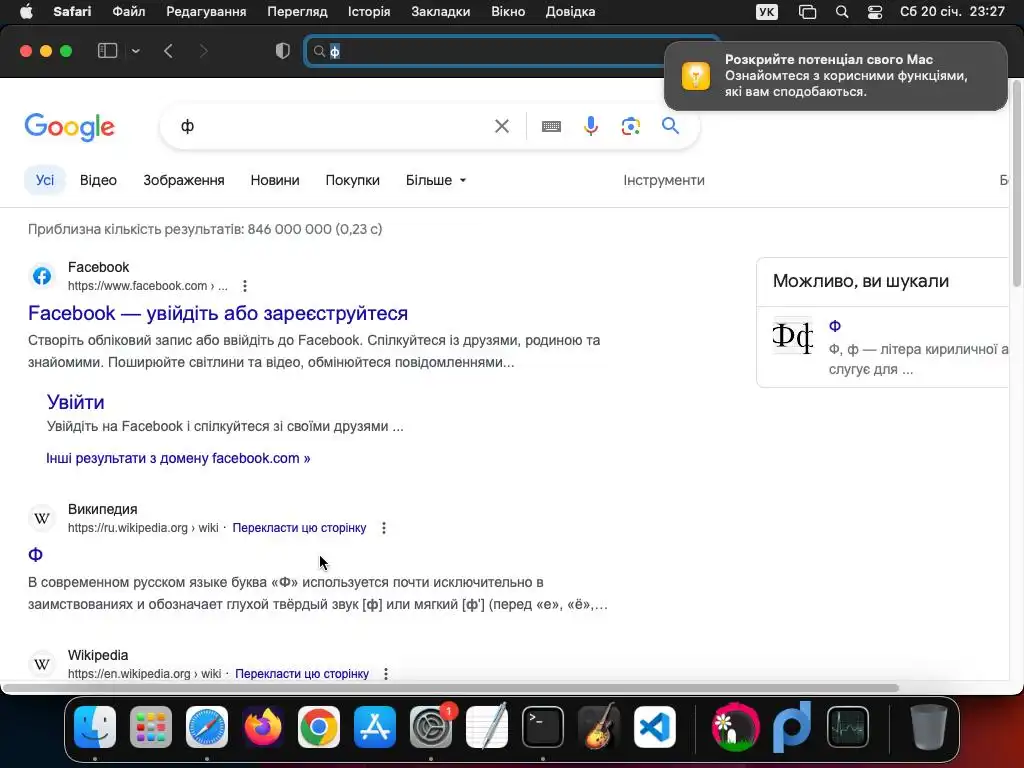Go back with the back arrow

click(168, 51)
